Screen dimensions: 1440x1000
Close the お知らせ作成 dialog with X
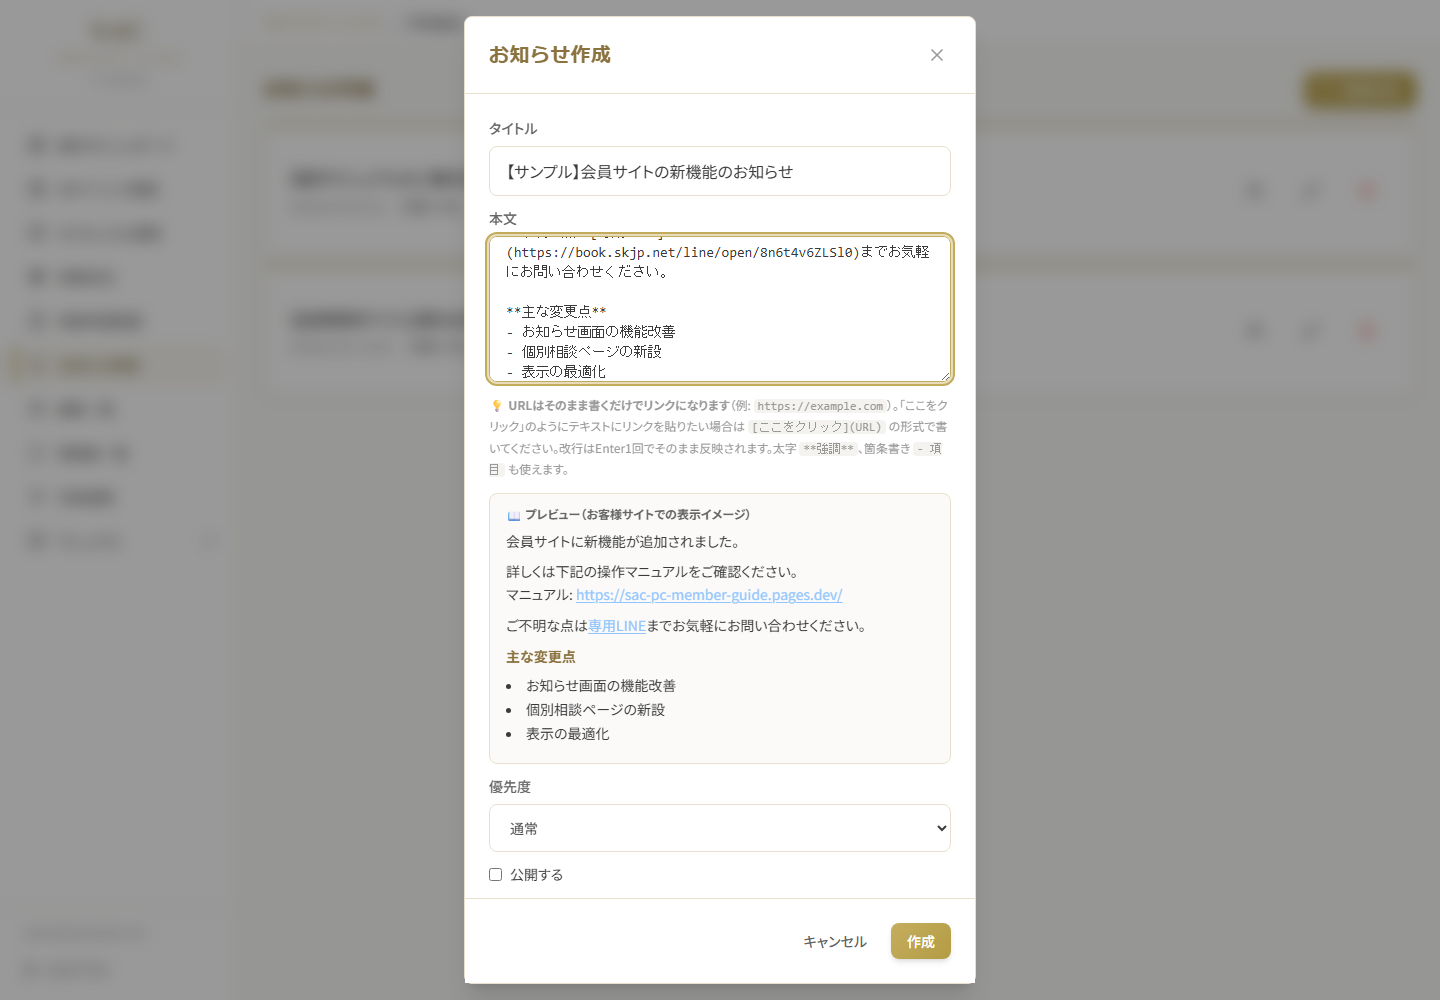pos(937,55)
